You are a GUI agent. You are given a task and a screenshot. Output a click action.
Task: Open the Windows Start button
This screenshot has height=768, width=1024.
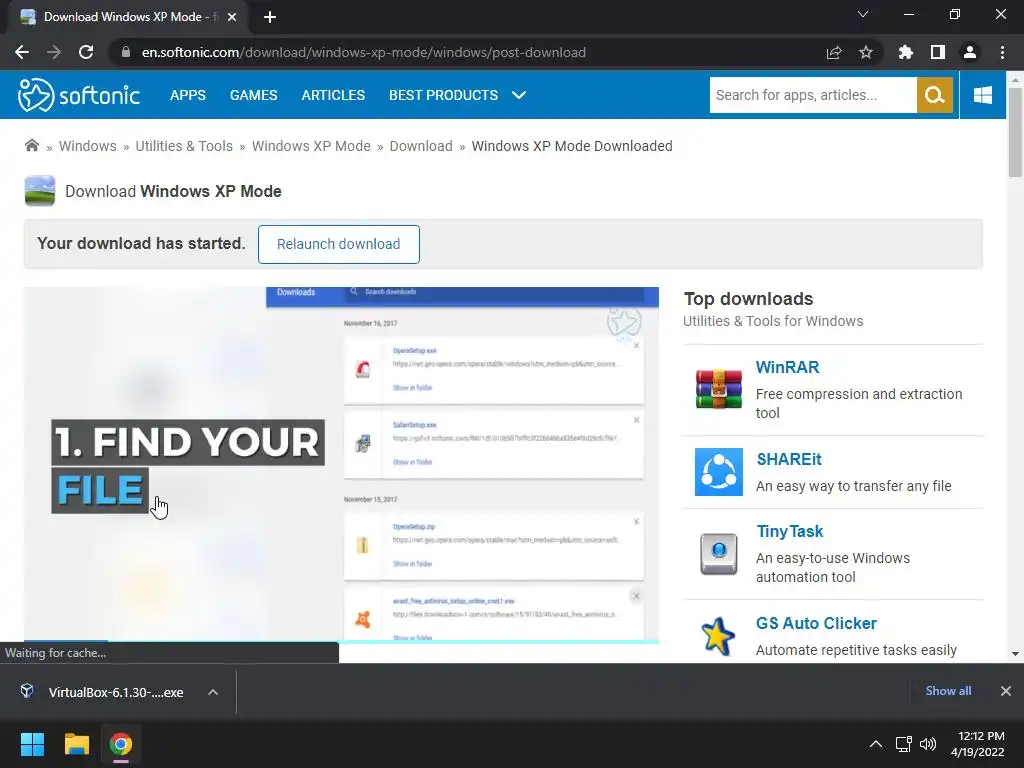(x=32, y=744)
